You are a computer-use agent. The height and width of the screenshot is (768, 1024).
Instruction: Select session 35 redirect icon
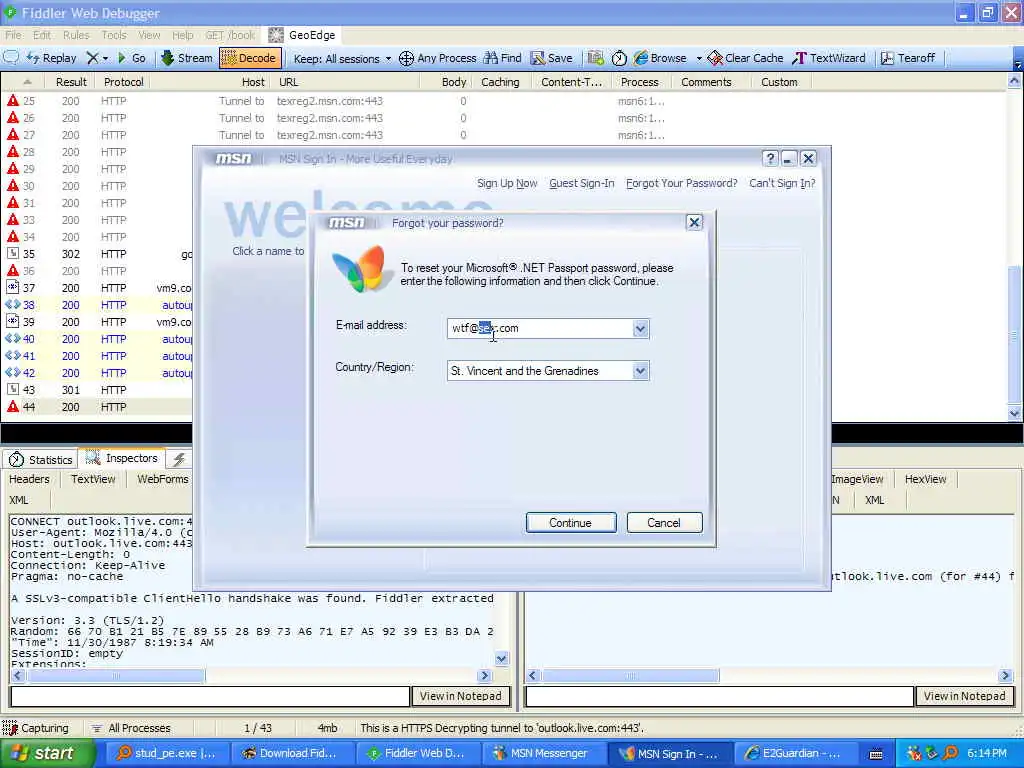pos(13,253)
